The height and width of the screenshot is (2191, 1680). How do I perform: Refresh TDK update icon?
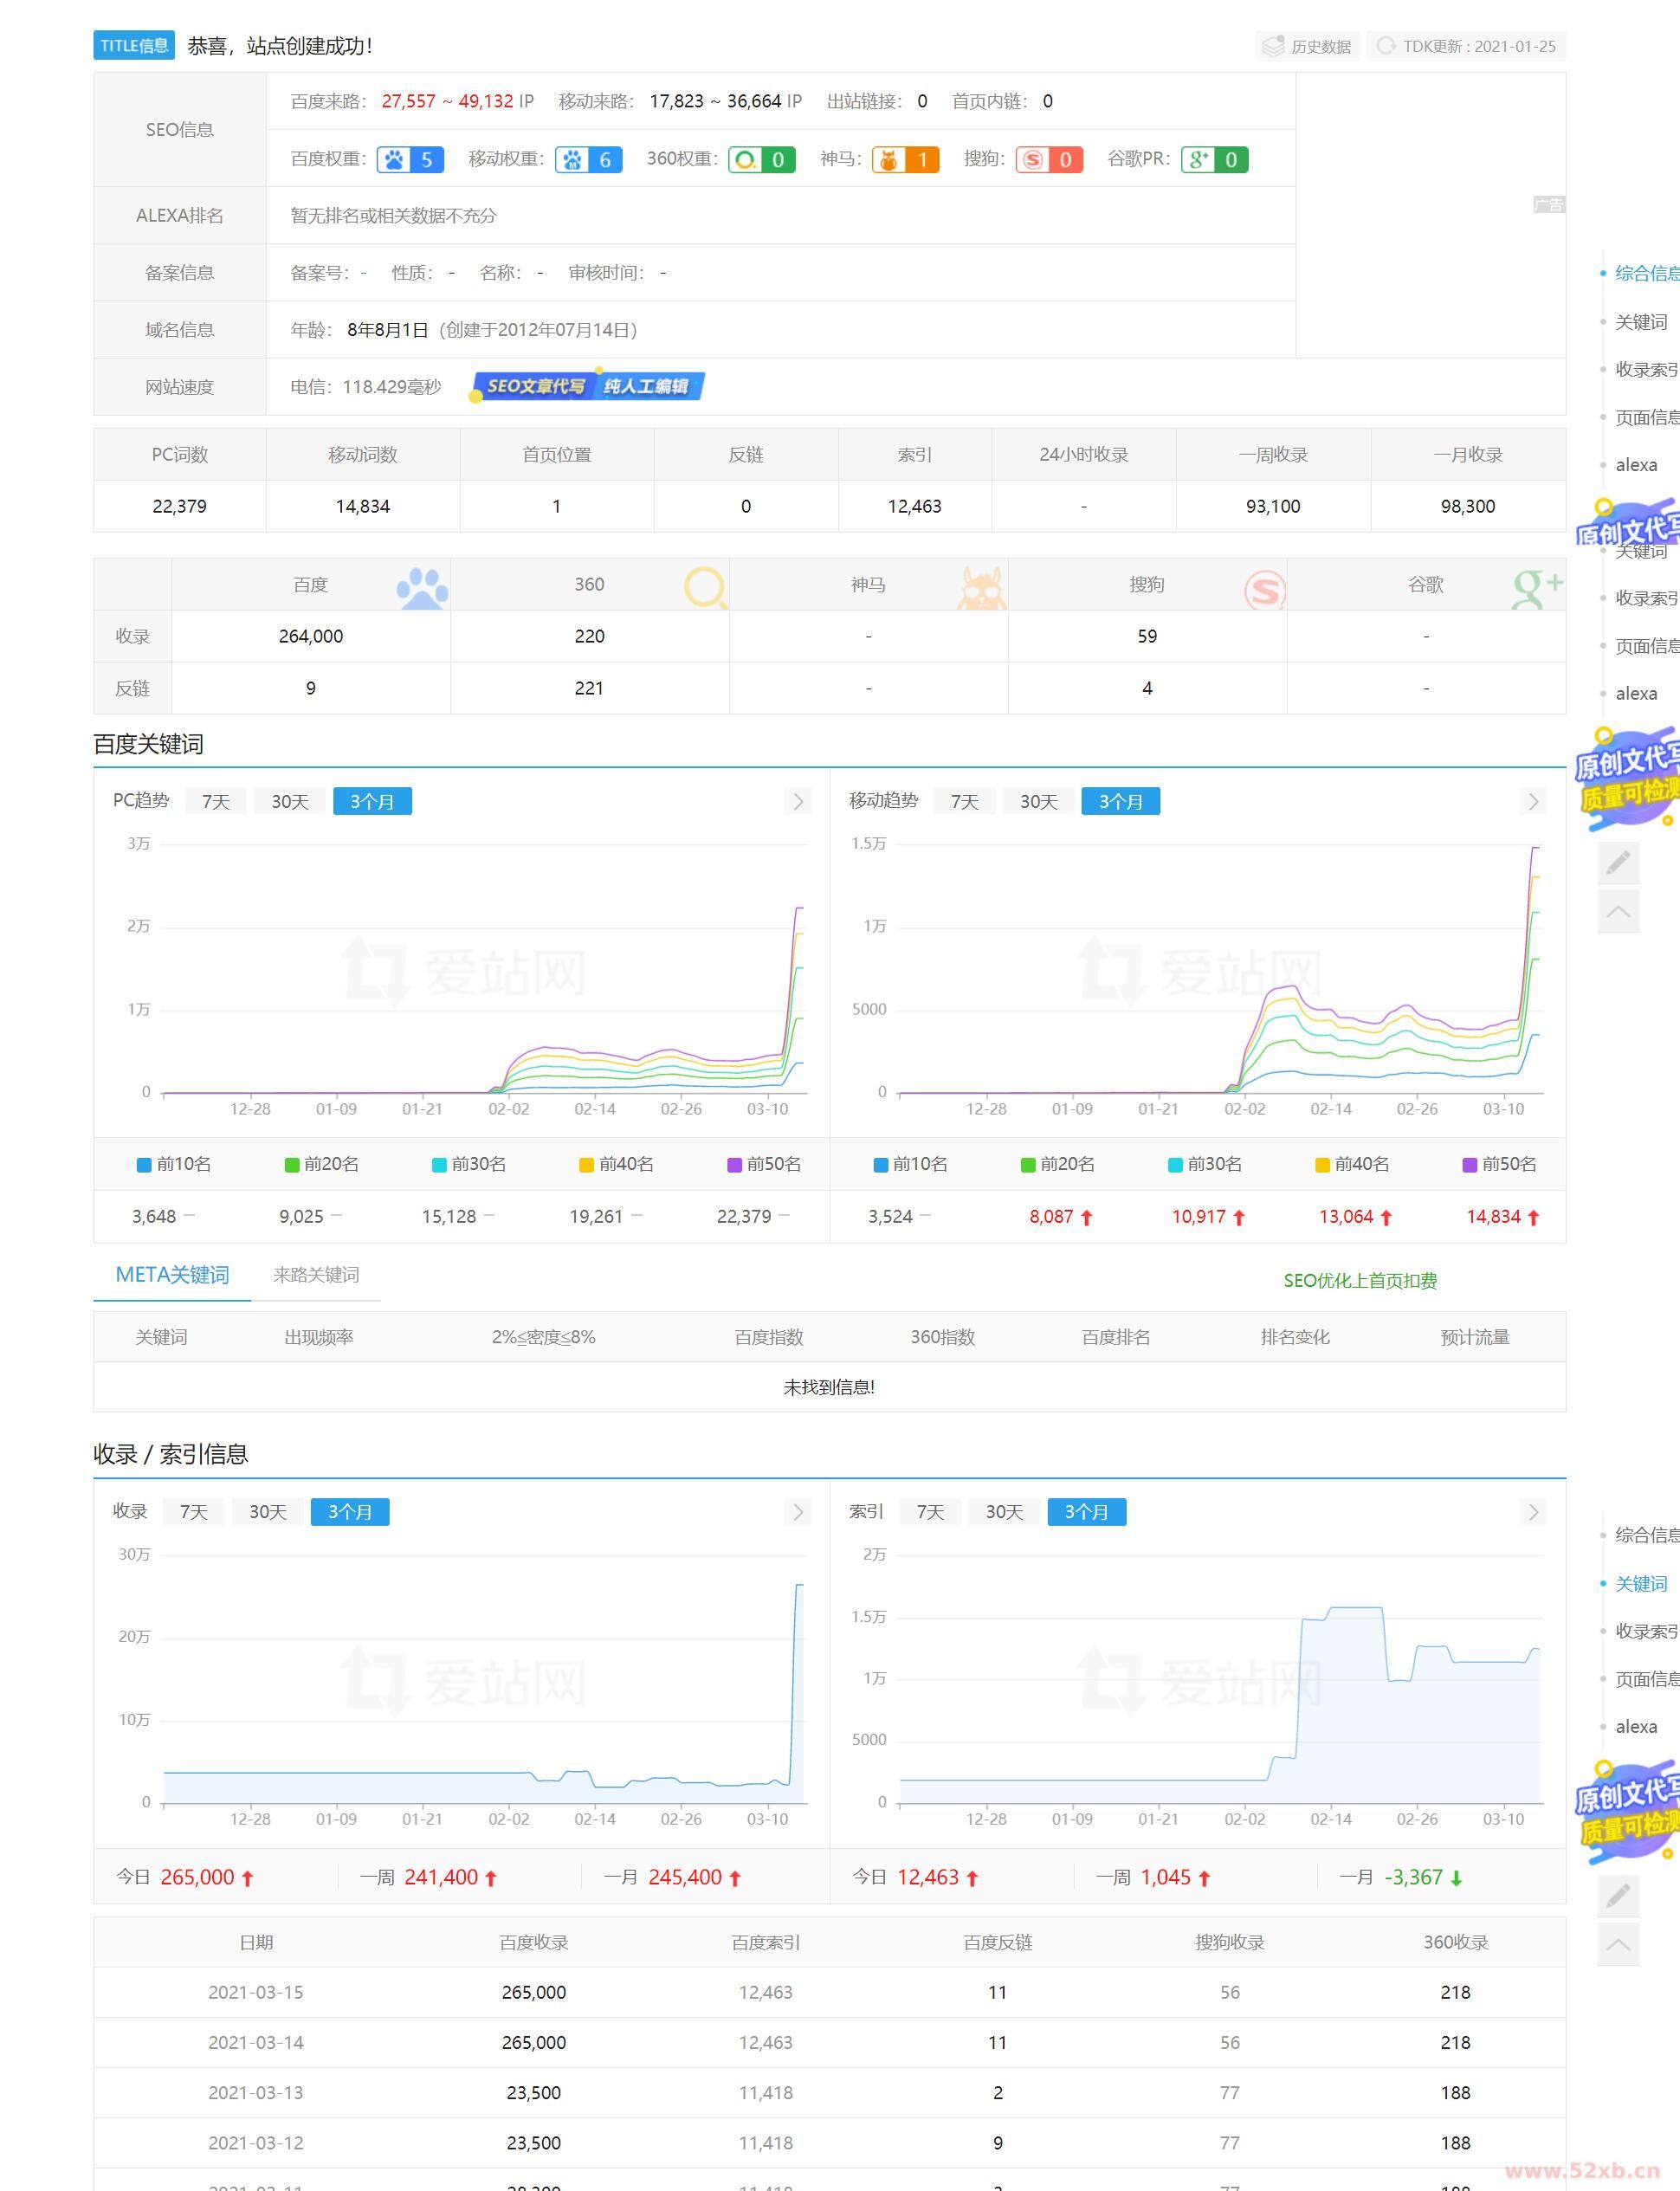(1386, 46)
